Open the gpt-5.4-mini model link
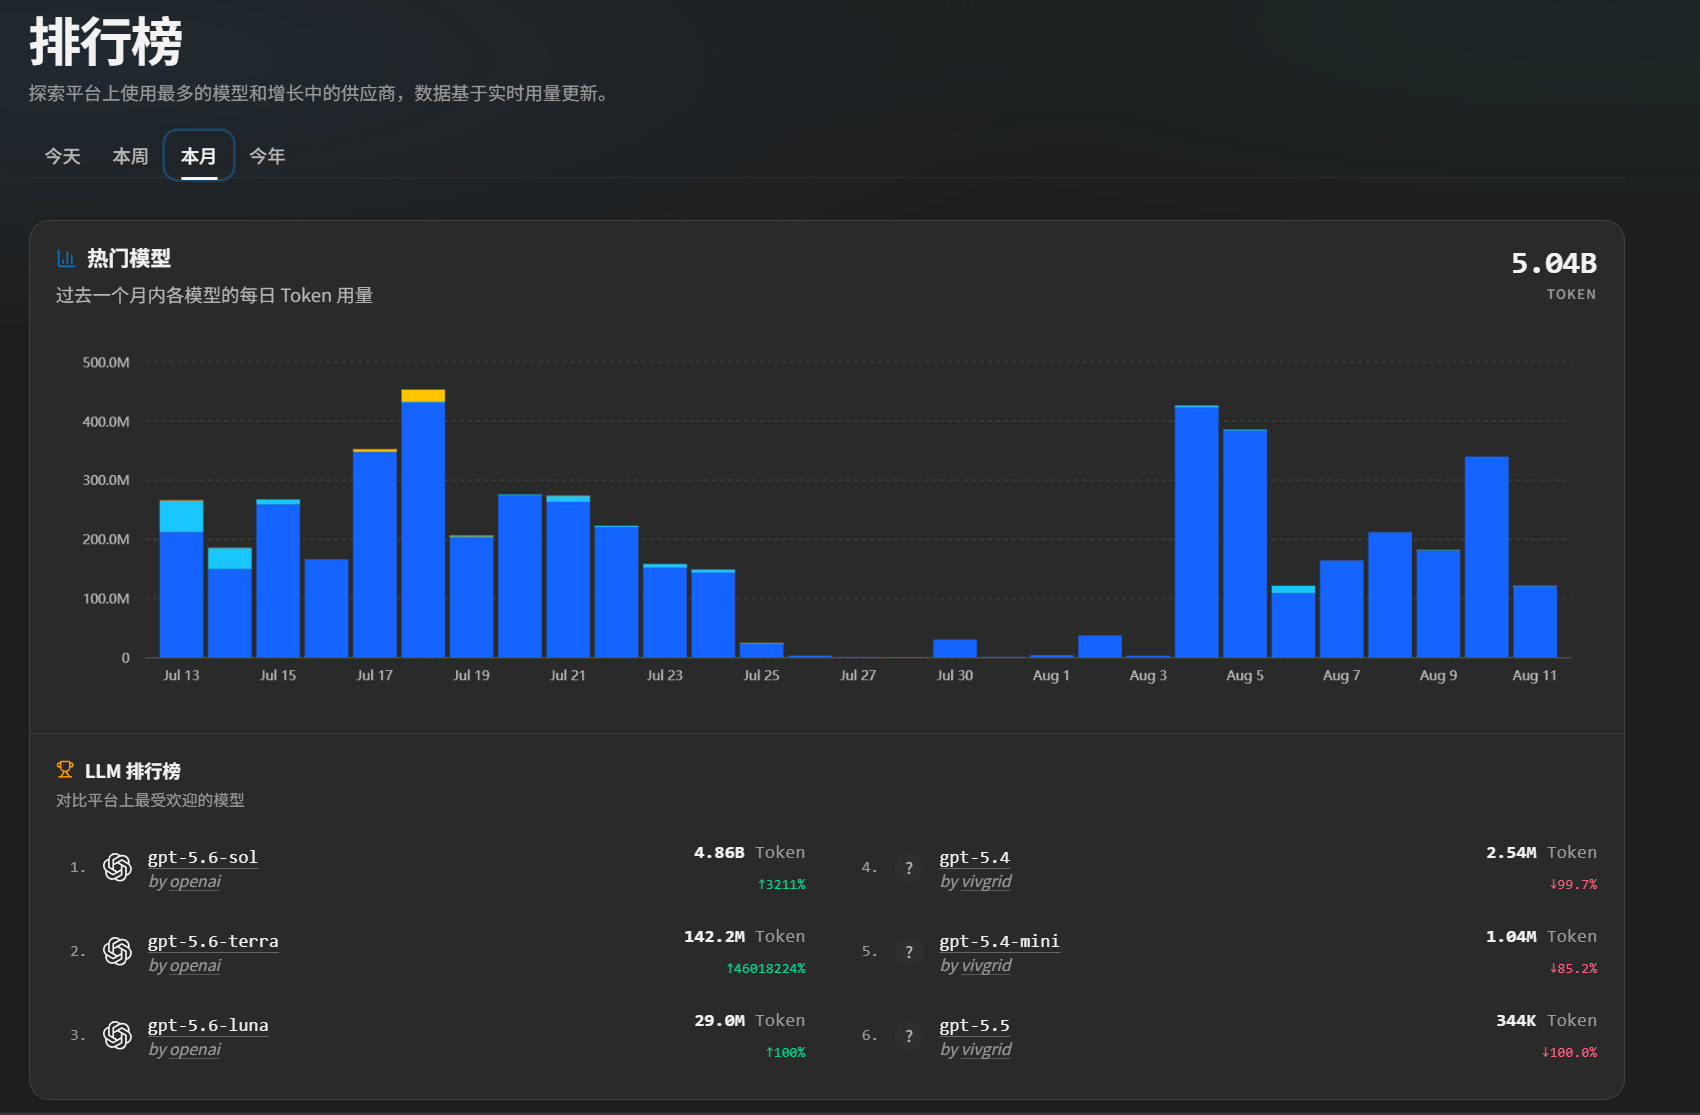This screenshot has width=1700, height=1115. [x=1000, y=941]
